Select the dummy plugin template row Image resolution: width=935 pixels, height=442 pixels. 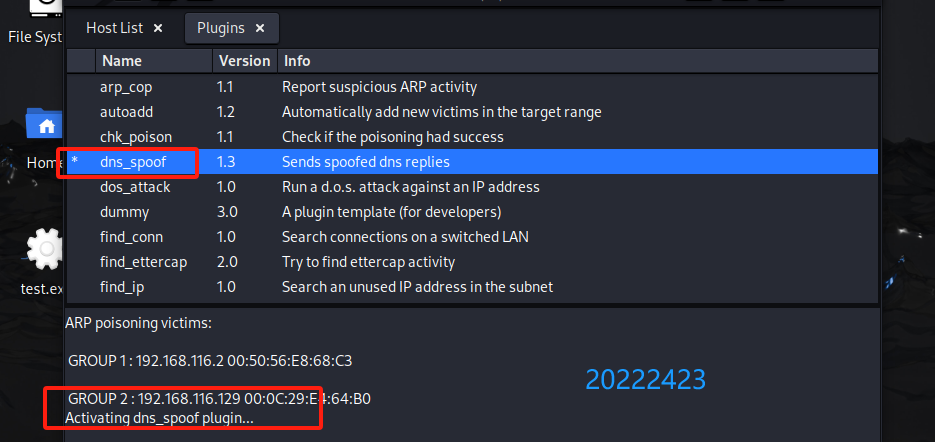point(124,212)
